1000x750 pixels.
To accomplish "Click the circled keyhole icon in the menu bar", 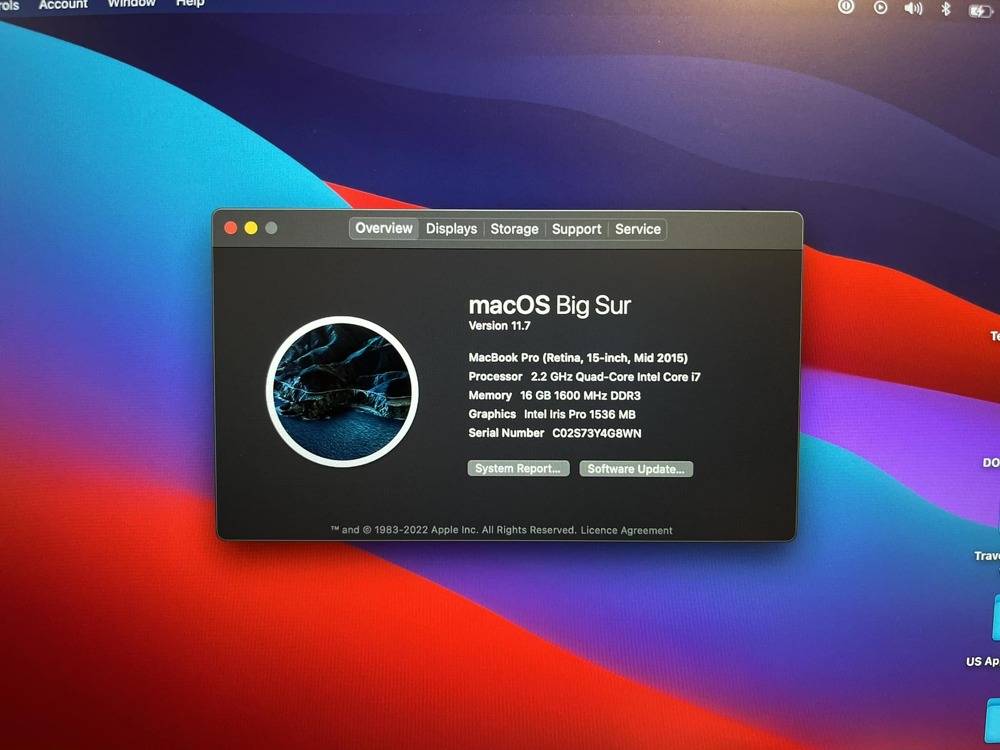I will click(846, 7).
